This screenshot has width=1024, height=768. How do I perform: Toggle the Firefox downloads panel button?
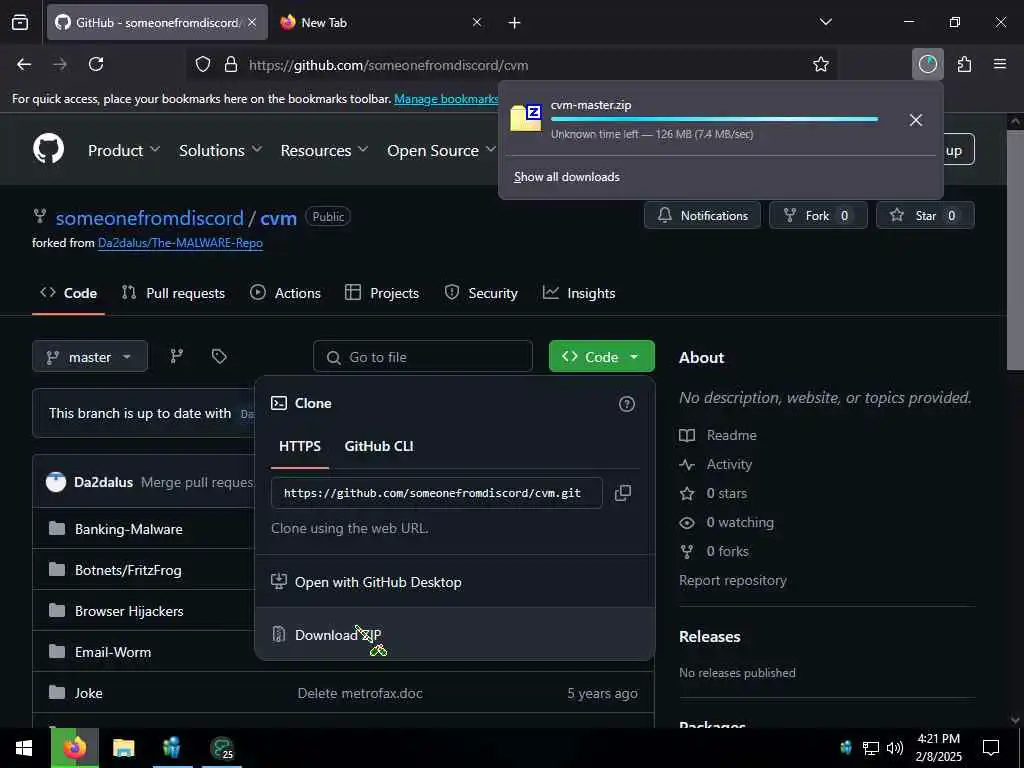(x=927, y=64)
